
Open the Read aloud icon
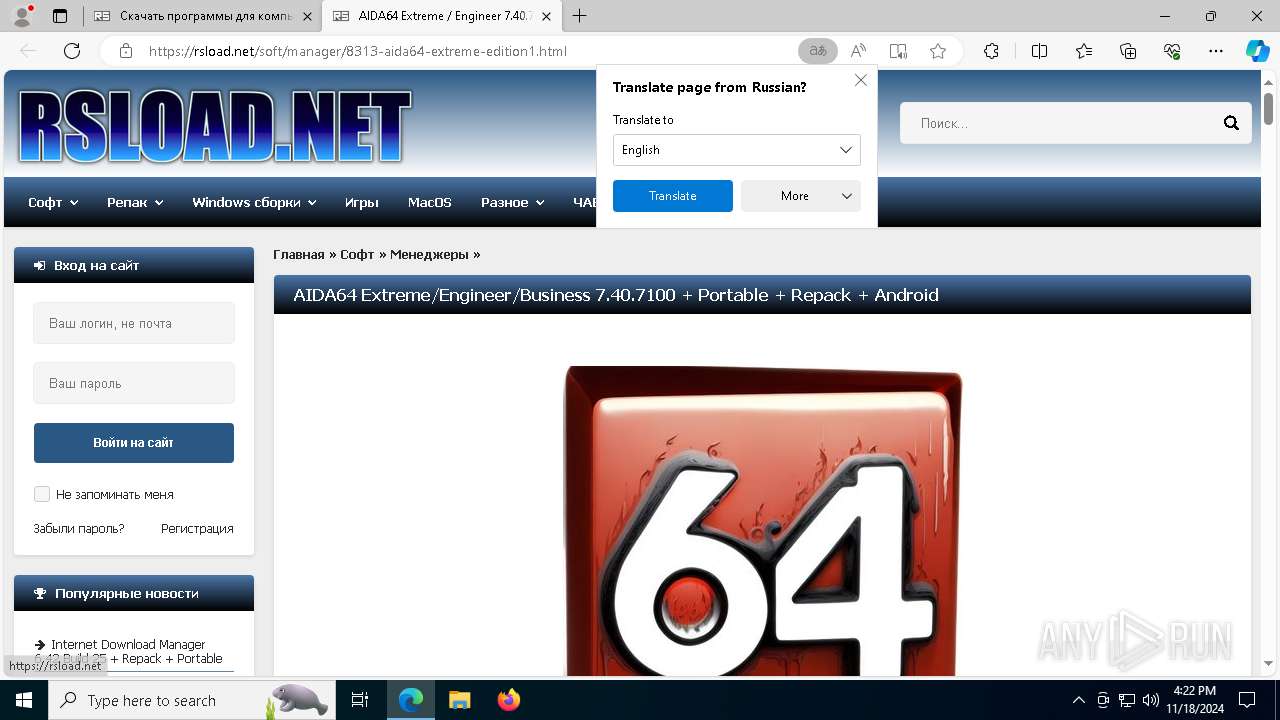point(858,51)
